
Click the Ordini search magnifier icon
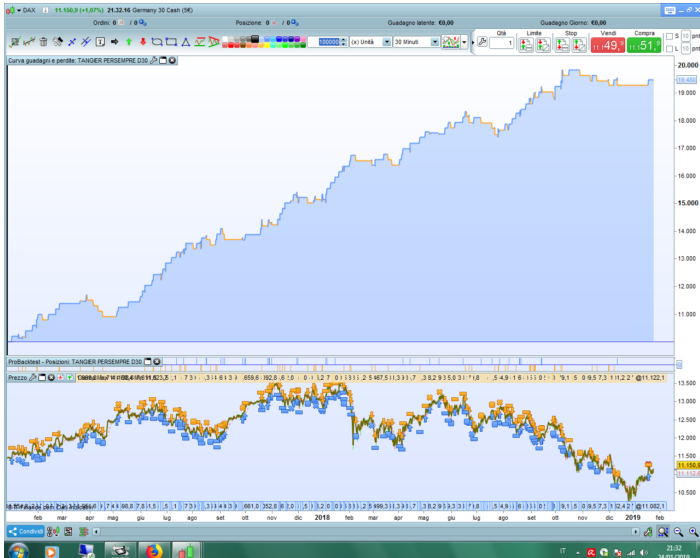142,22
